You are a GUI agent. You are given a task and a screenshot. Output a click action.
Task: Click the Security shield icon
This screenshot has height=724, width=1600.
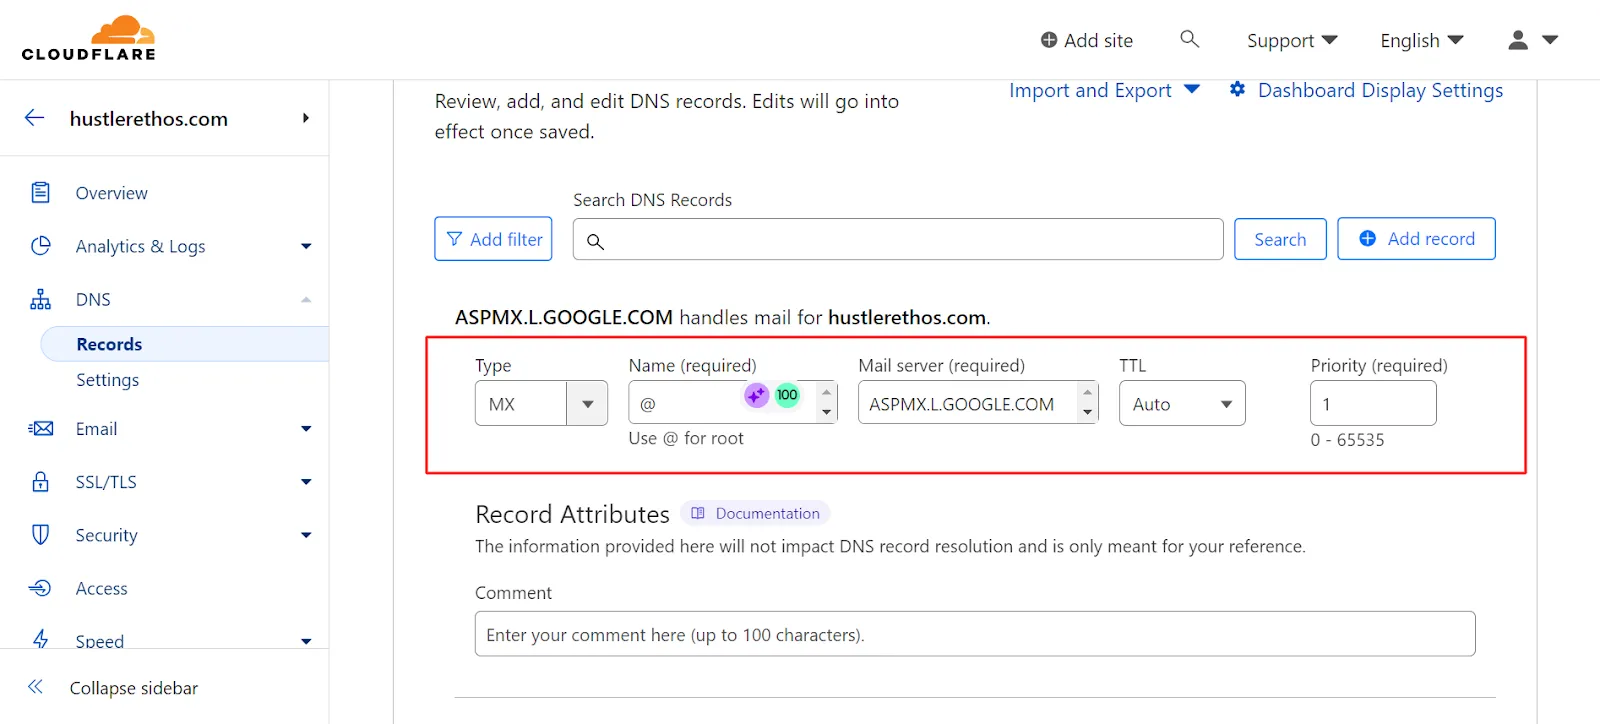pyautogui.click(x=40, y=535)
